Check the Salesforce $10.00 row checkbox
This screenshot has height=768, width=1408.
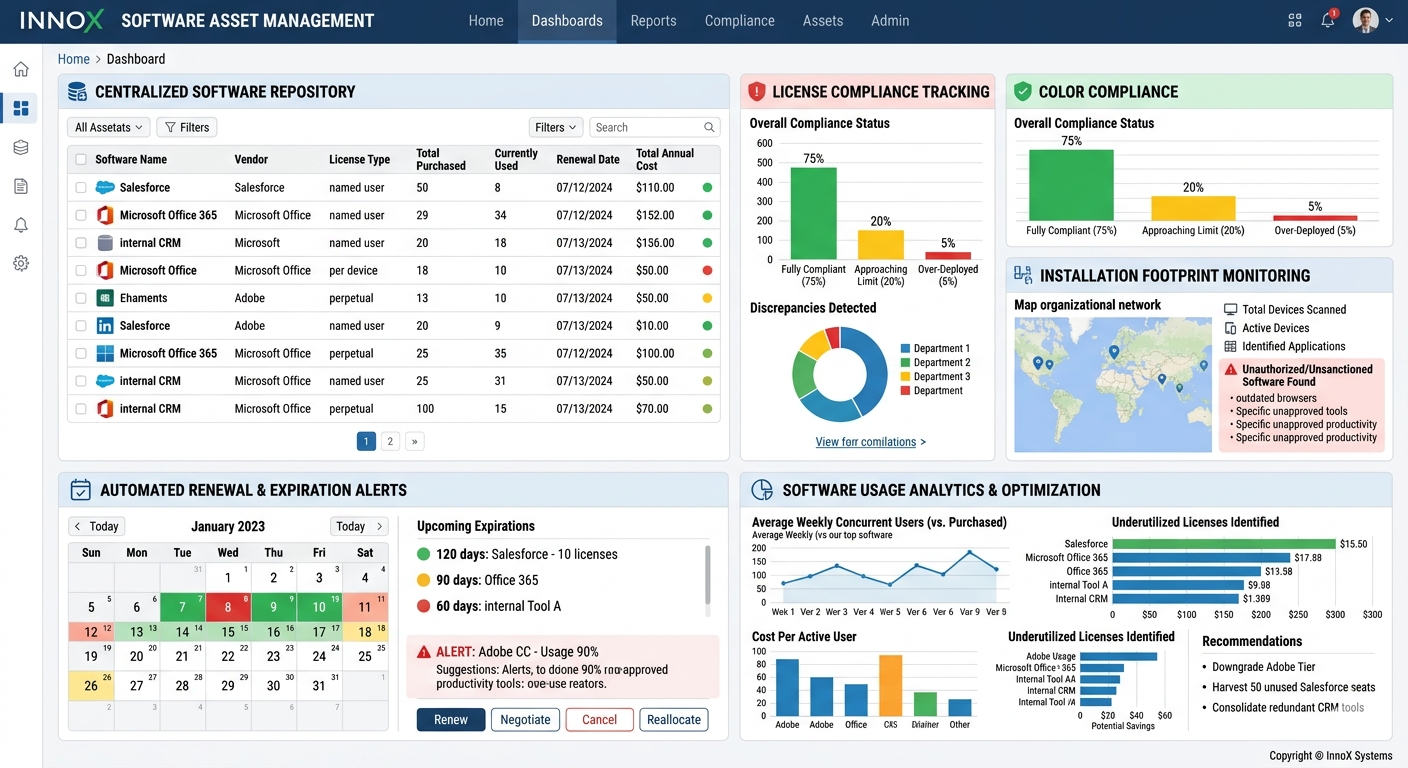pos(81,326)
